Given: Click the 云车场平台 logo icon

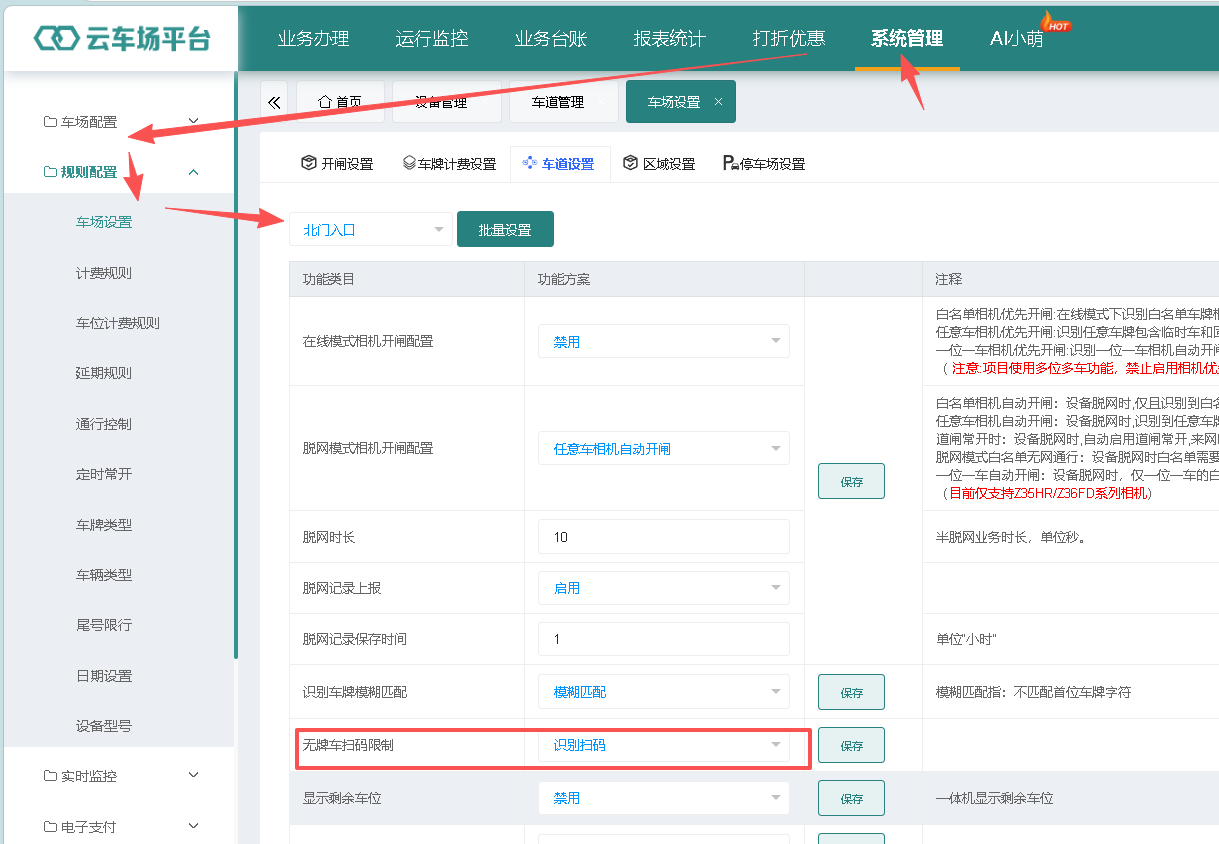Looking at the screenshot, I should click(x=56, y=39).
